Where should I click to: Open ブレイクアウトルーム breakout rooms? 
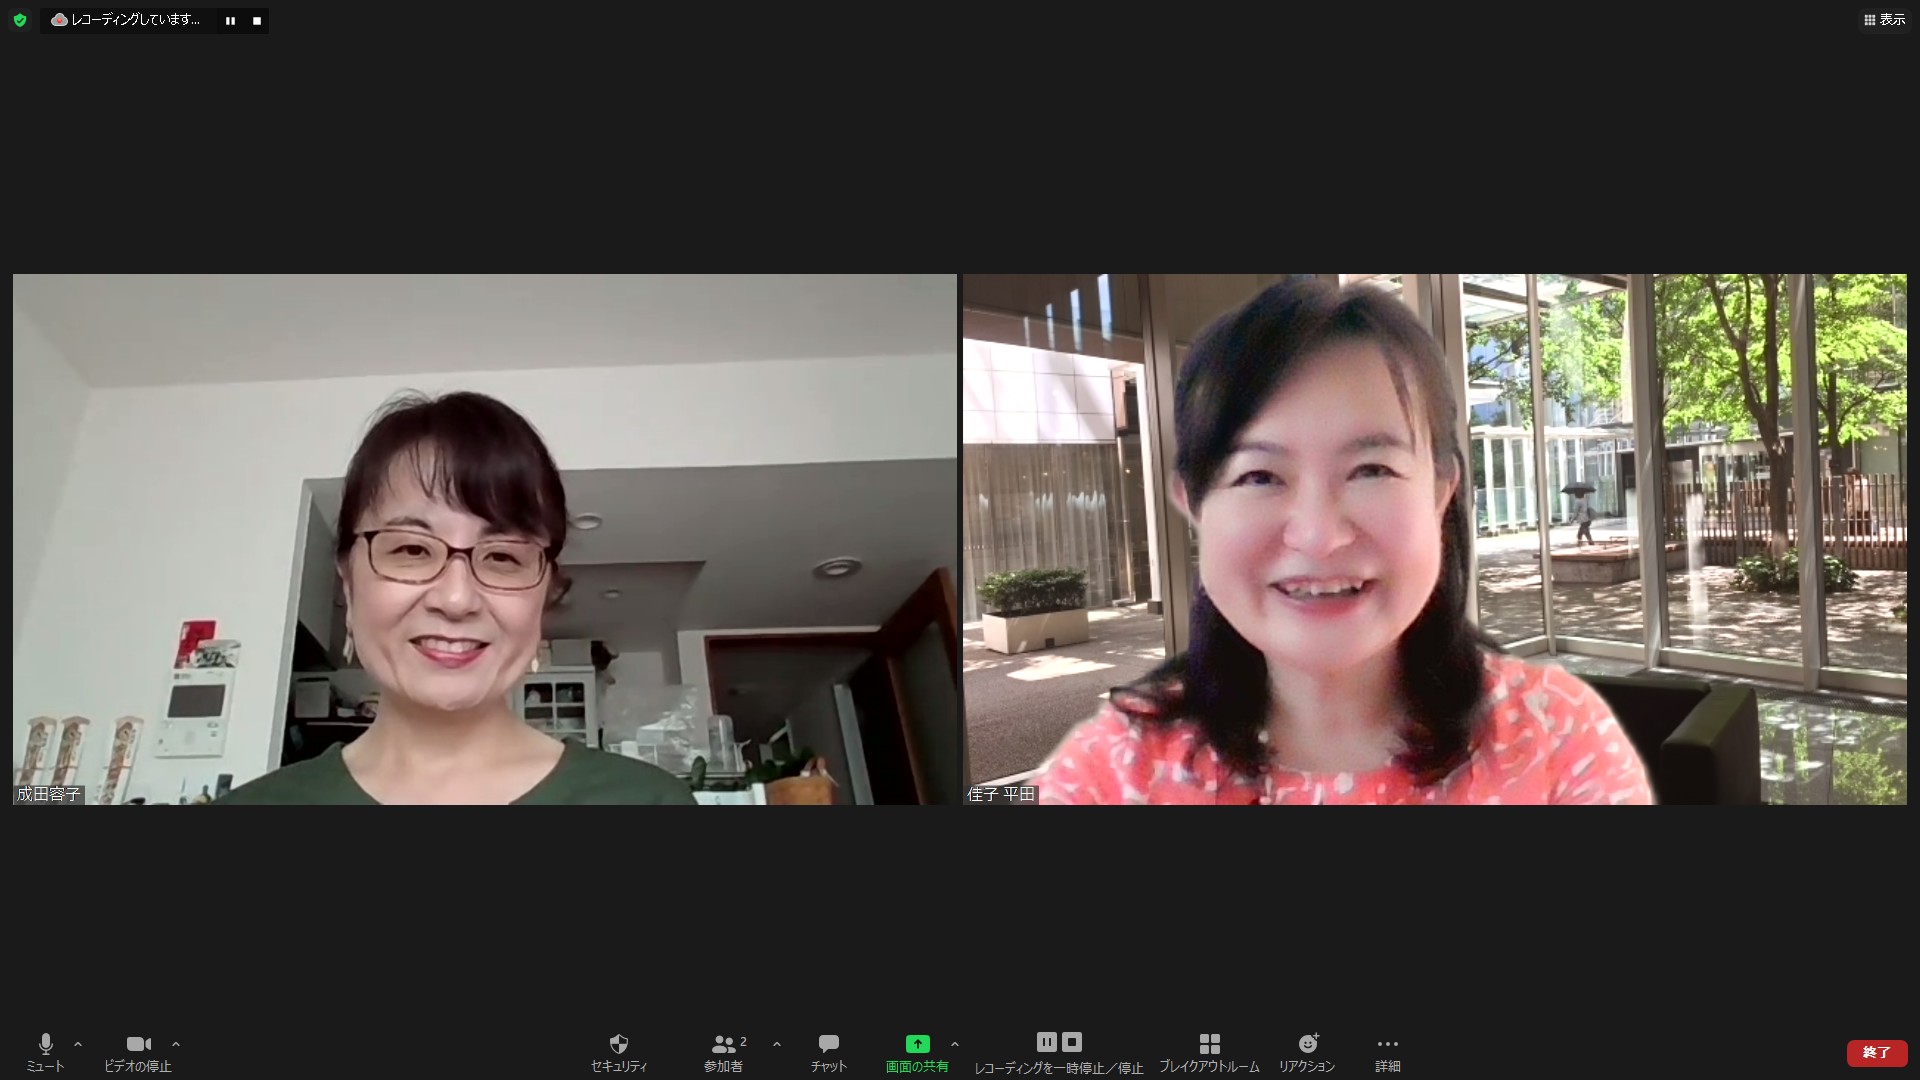[x=1209, y=1052]
